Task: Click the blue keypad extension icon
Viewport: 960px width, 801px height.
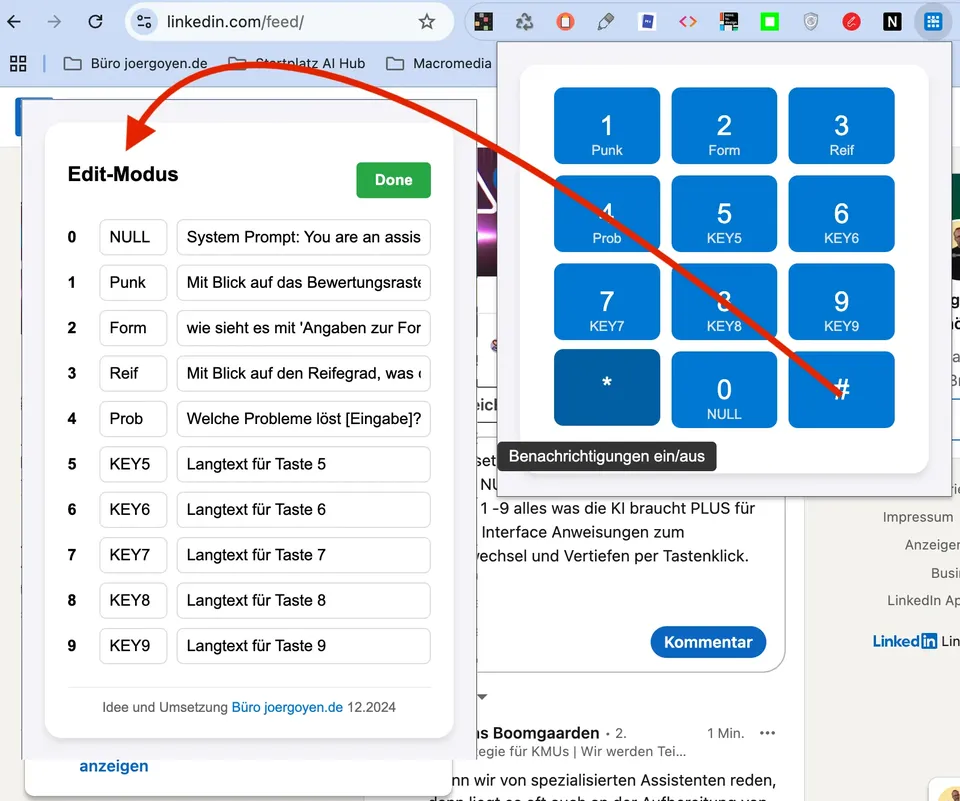Action: (933, 22)
